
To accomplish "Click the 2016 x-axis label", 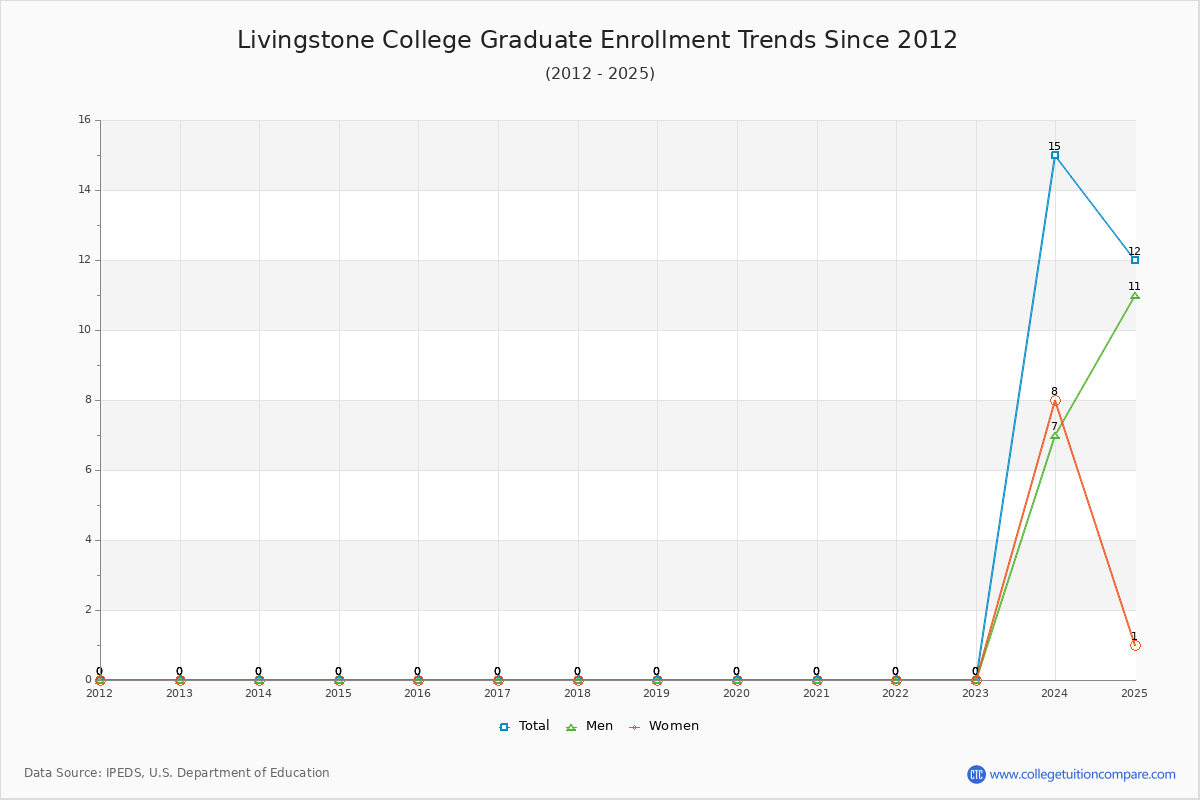I will (x=418, y=692).
